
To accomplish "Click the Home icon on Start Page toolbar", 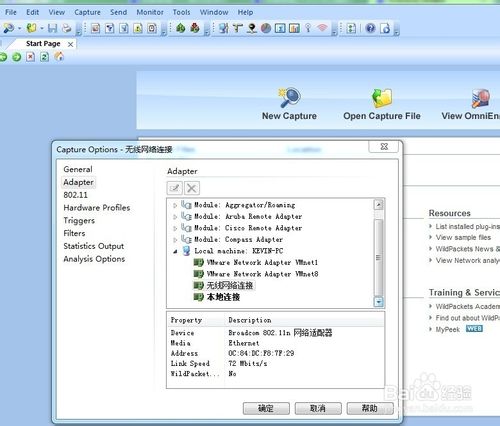I will 59,56.
